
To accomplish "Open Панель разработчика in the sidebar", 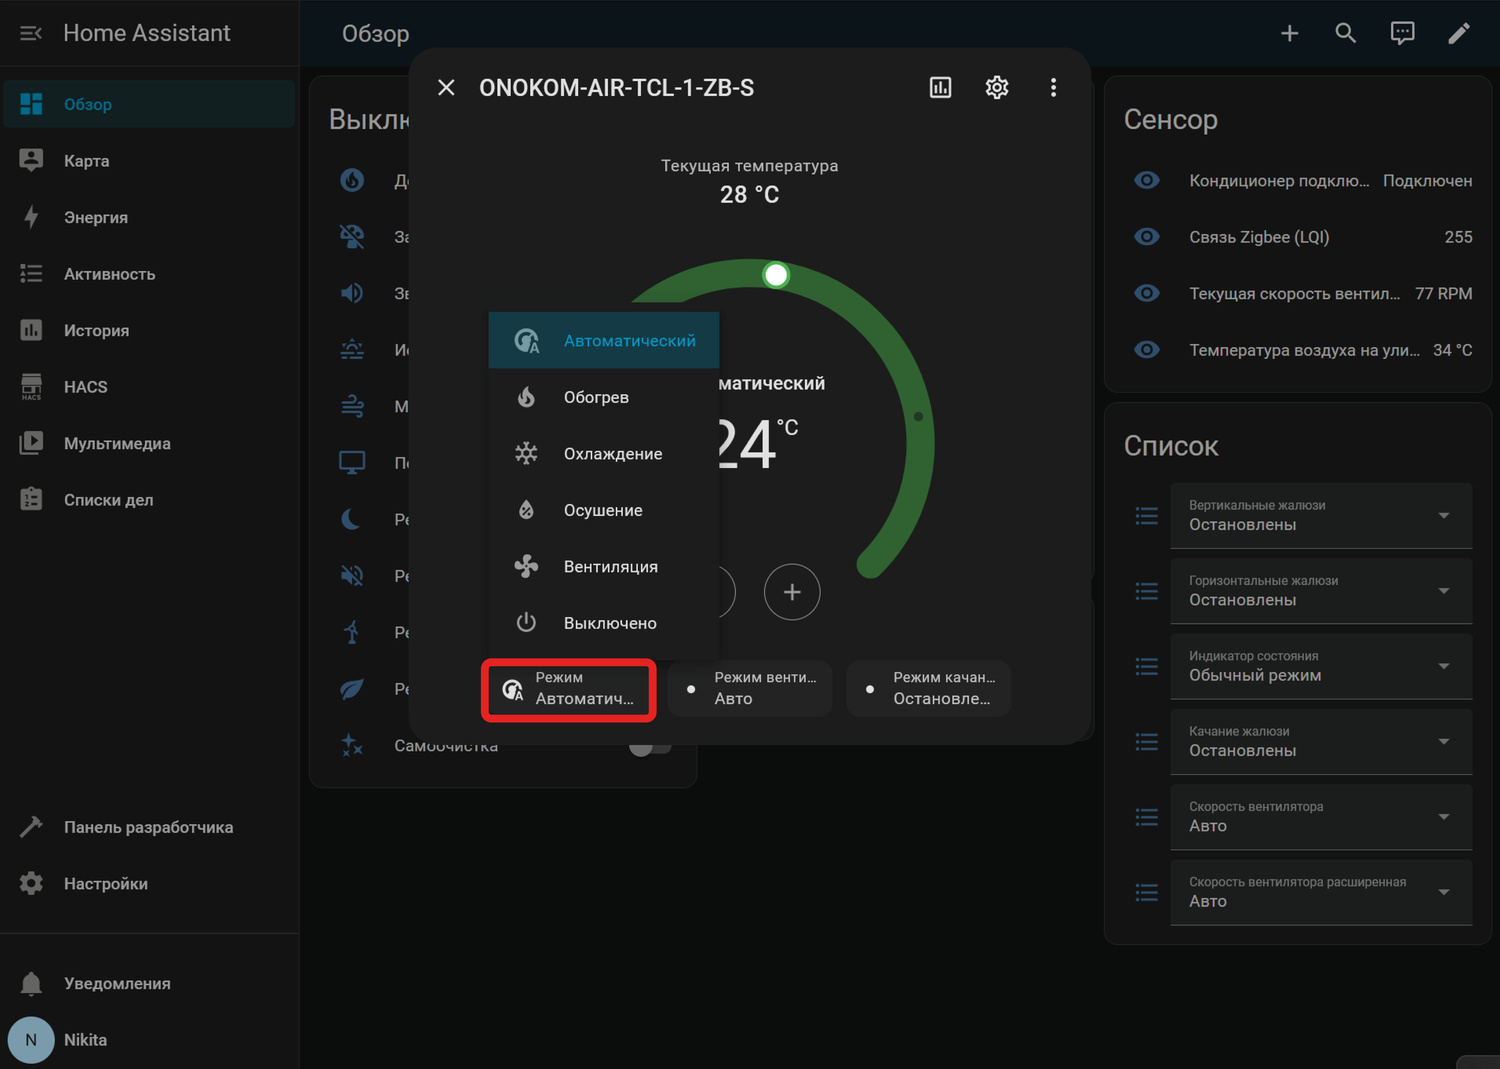I will [149, 827].
